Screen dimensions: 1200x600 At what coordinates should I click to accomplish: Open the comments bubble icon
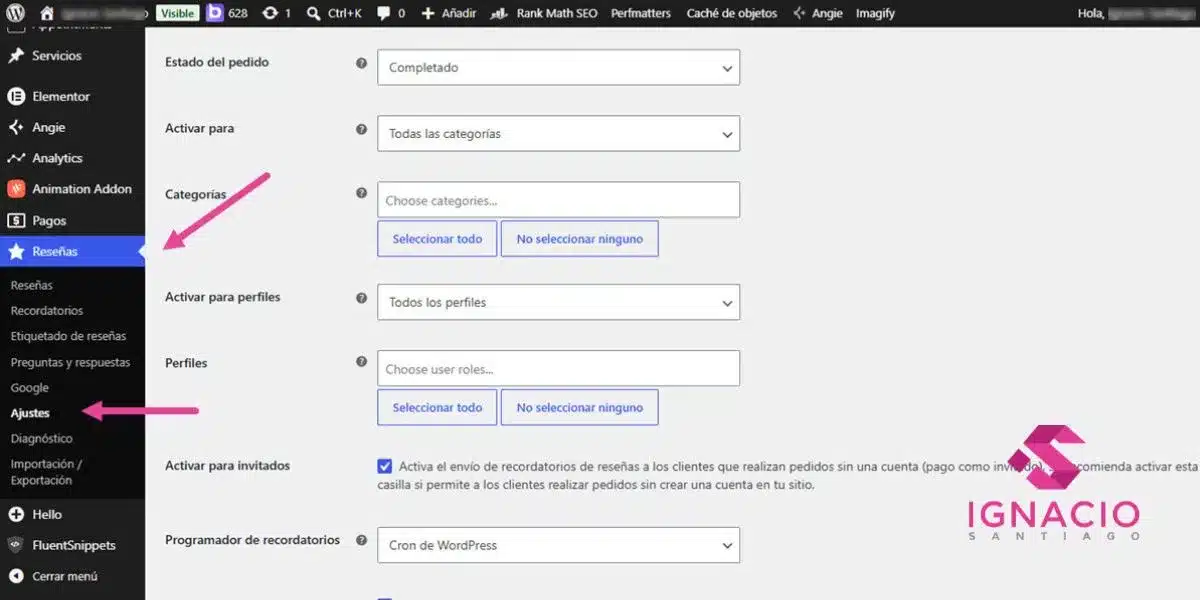coord(383,13)
